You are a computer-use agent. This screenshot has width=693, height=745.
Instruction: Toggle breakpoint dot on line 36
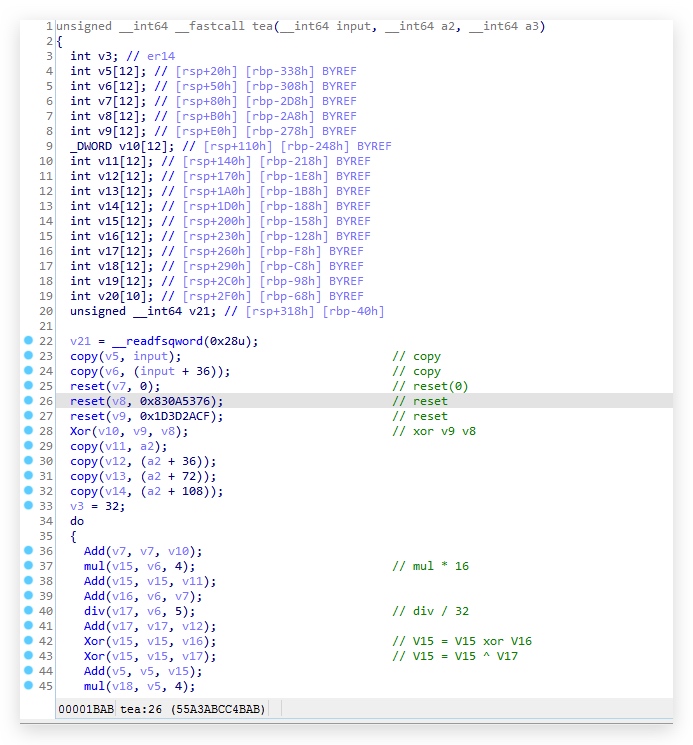tap(28, 550)
